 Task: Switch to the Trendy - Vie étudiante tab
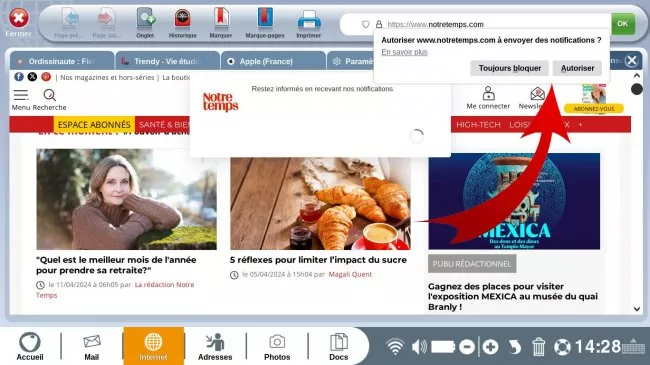tap(167, 61)
